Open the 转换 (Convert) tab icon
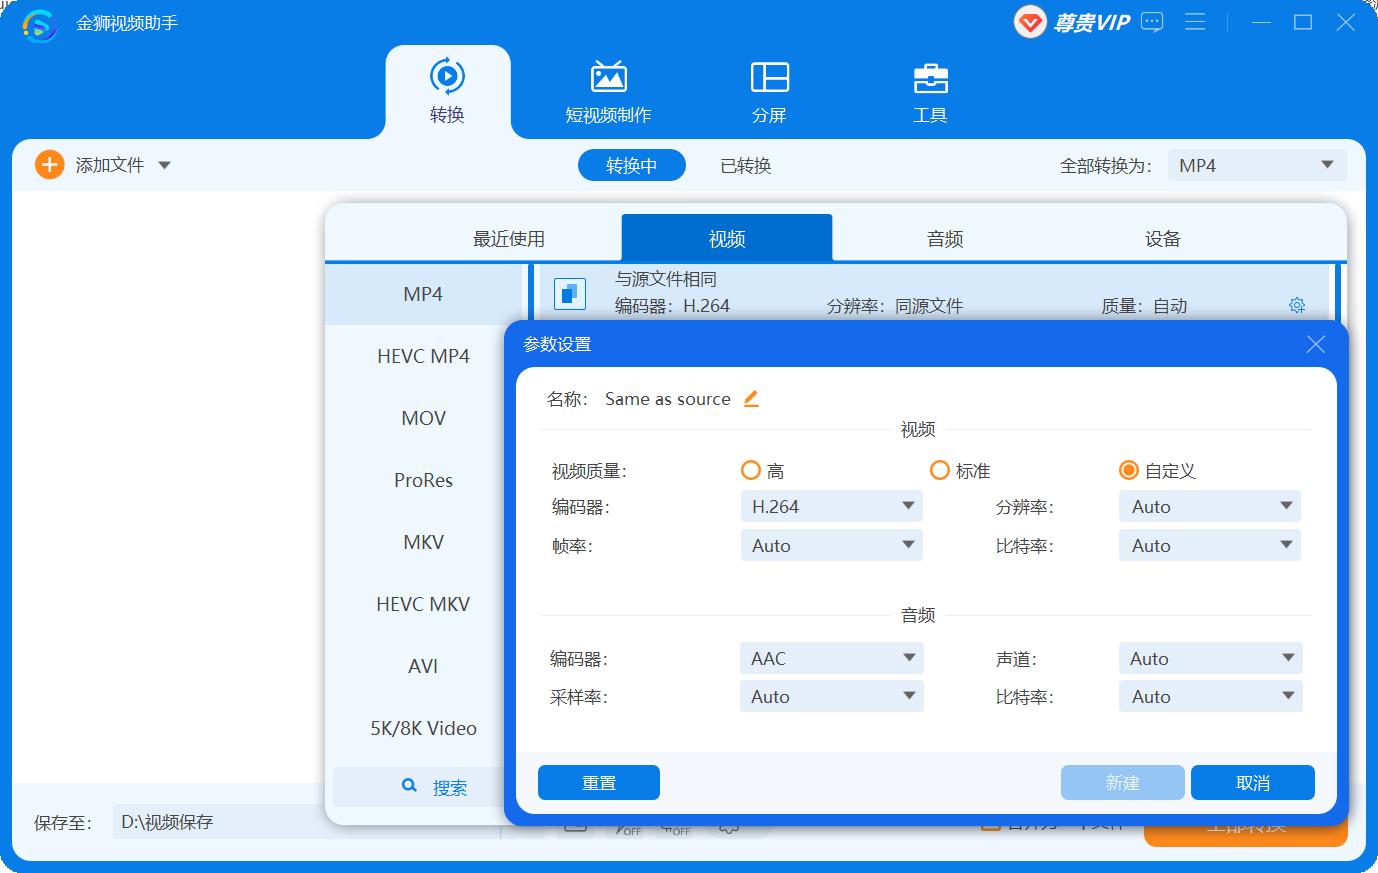1378x873 pixels. click(447, 75)
